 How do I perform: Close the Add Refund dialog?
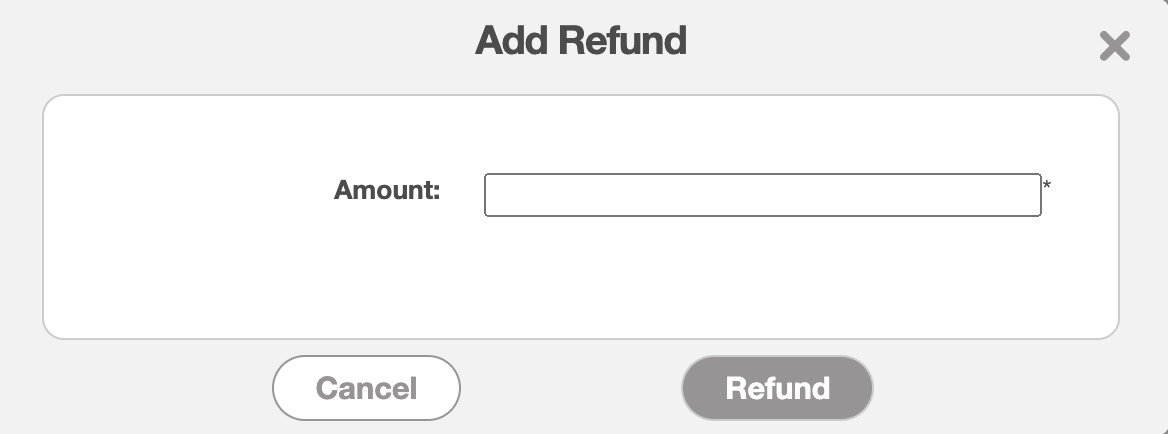point(1114,46)
